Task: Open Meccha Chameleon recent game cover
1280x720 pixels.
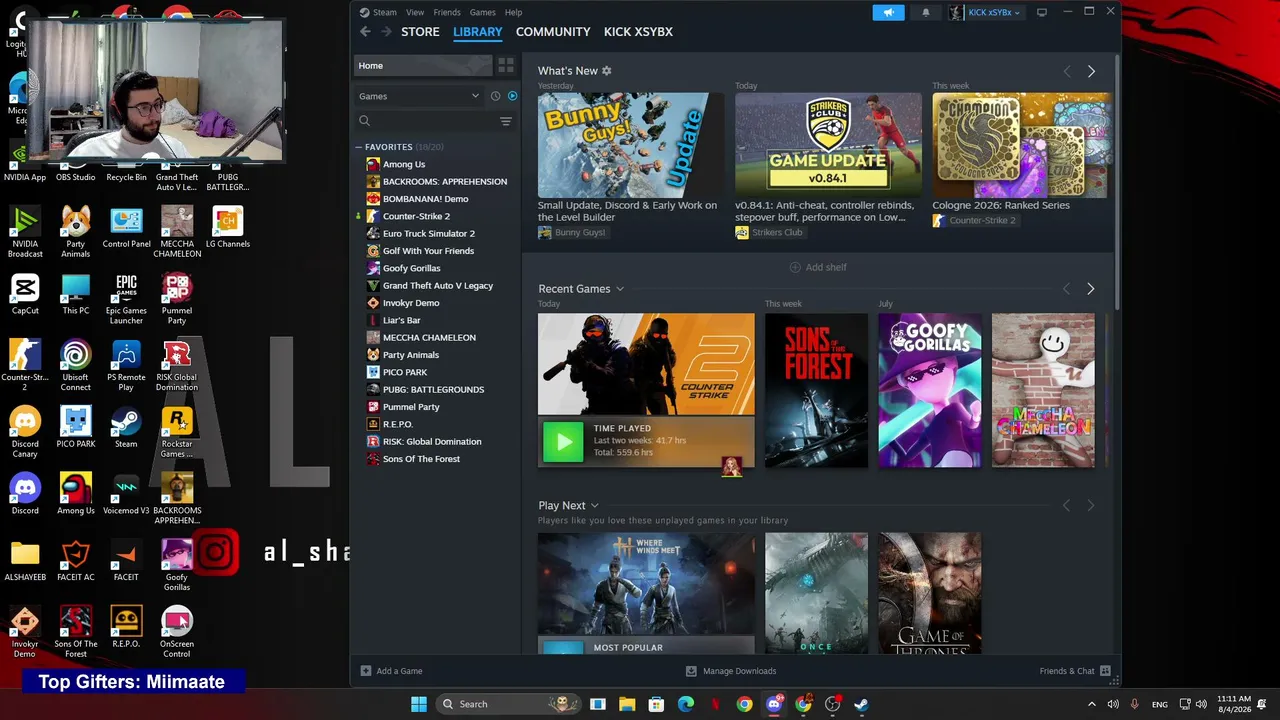Action: 1043,390
